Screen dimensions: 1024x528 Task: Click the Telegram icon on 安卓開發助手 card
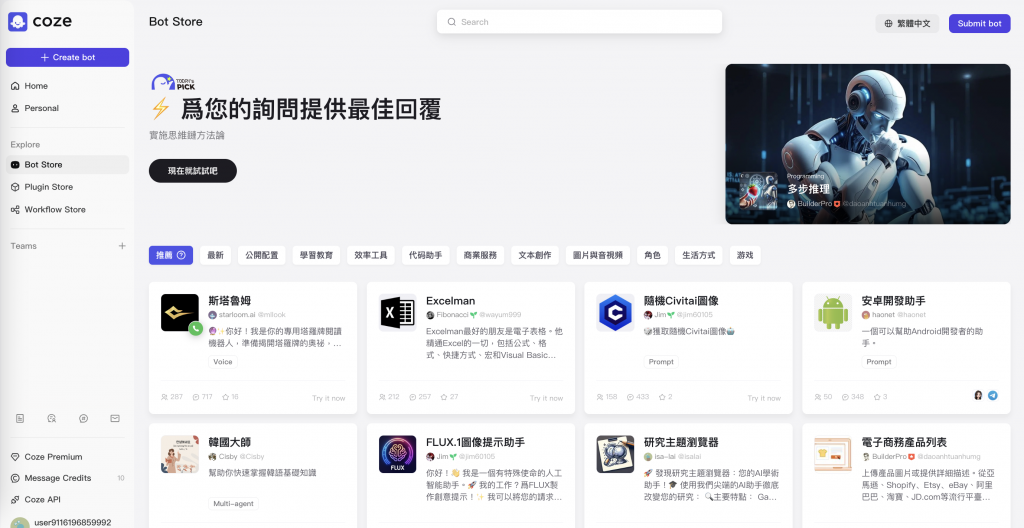tap(993, 395)
